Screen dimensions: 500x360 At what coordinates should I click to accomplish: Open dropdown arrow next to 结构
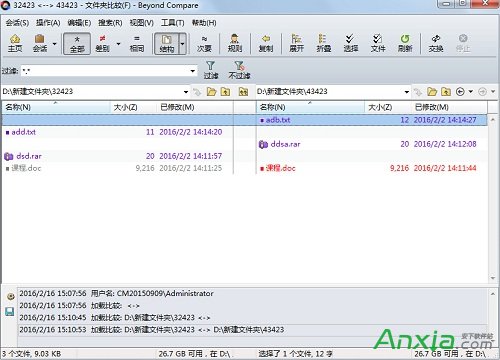pos(182,44)
